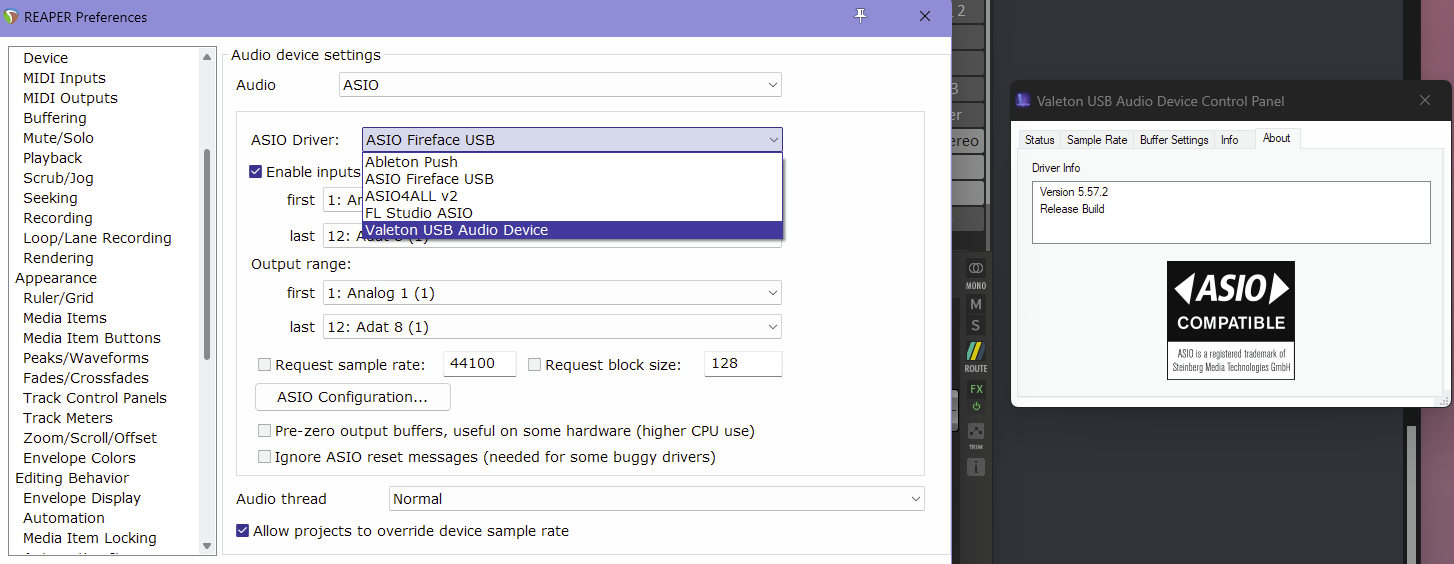Open the first input range dropdown
The image size is (1454, 564).
click(x=342, y=200)
